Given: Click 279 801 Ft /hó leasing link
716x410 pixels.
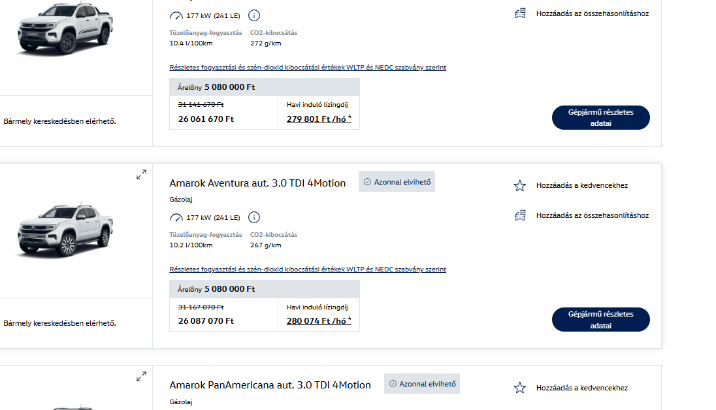Looking at the screenshot, I should tap(319, 119).
